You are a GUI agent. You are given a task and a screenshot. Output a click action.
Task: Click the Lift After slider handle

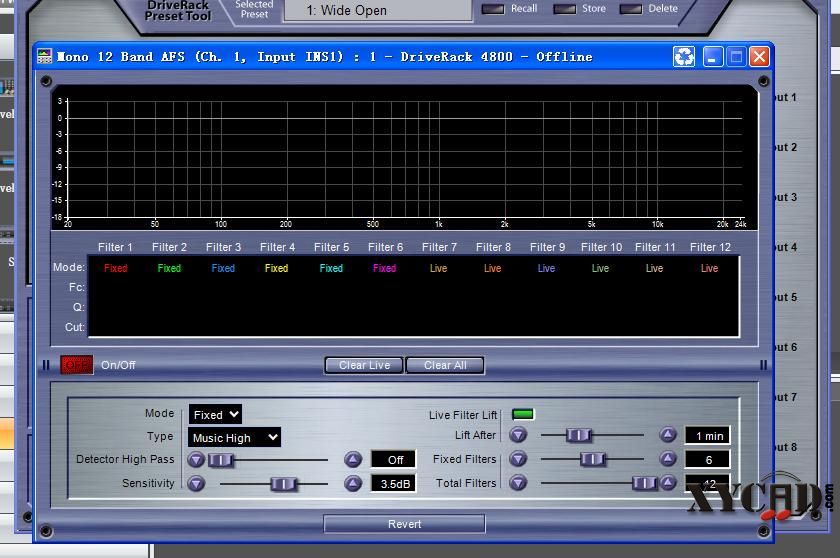[579, 435]
